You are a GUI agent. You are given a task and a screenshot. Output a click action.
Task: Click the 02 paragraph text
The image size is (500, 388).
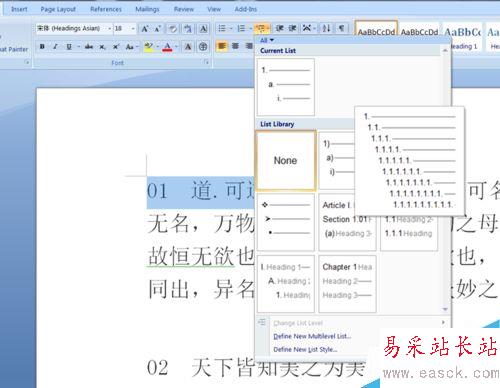pos(257,368)
